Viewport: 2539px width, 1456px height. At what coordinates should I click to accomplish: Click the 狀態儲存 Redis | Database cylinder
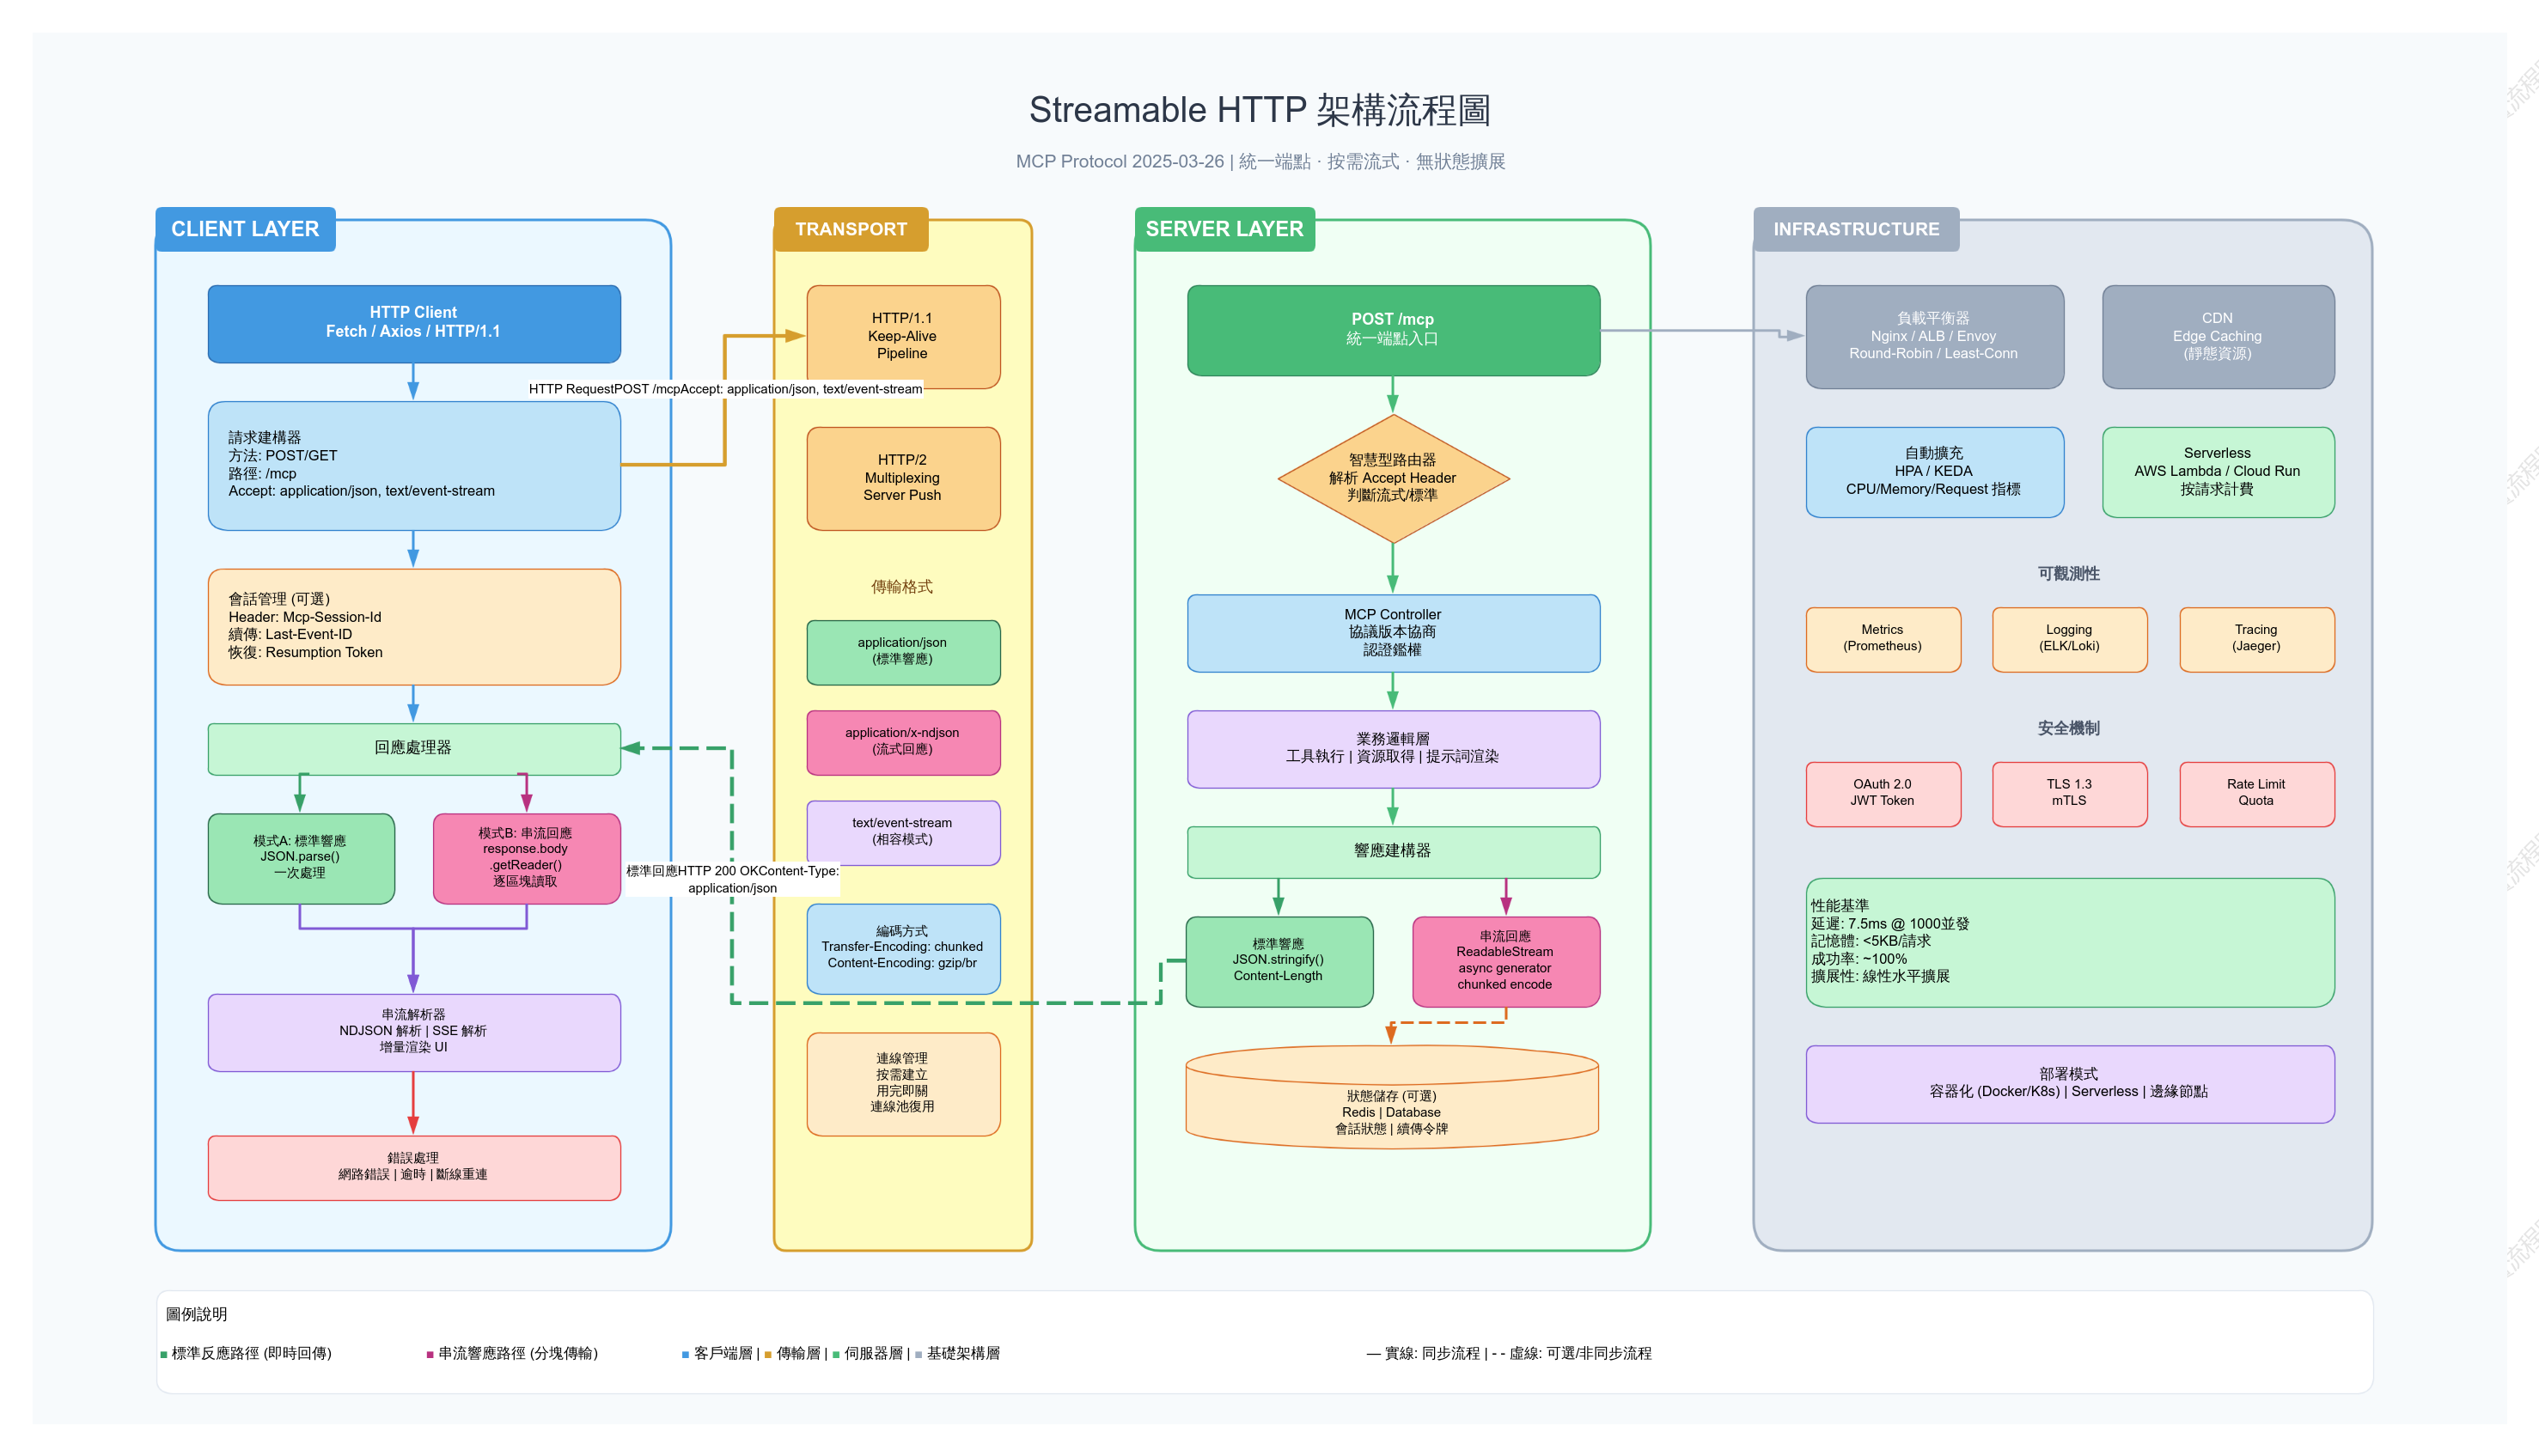click(x=1392, y=1096)
